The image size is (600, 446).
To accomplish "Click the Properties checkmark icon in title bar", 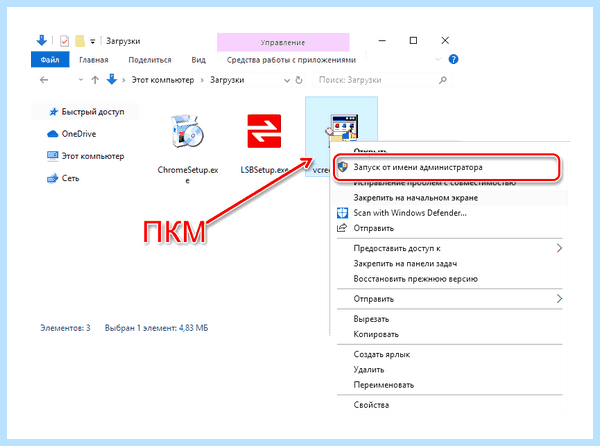I will pyautogui.click(x=64, y=41).
